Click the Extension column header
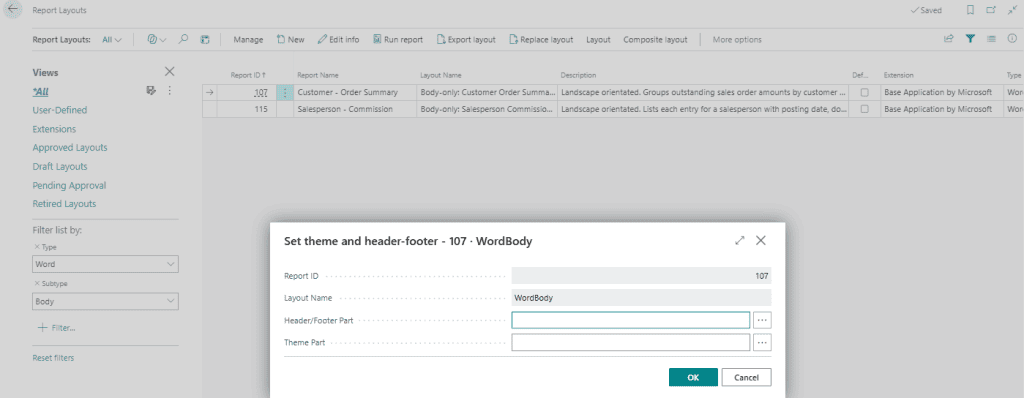The height and width of the screenshot is (398, 1024). 898,75
